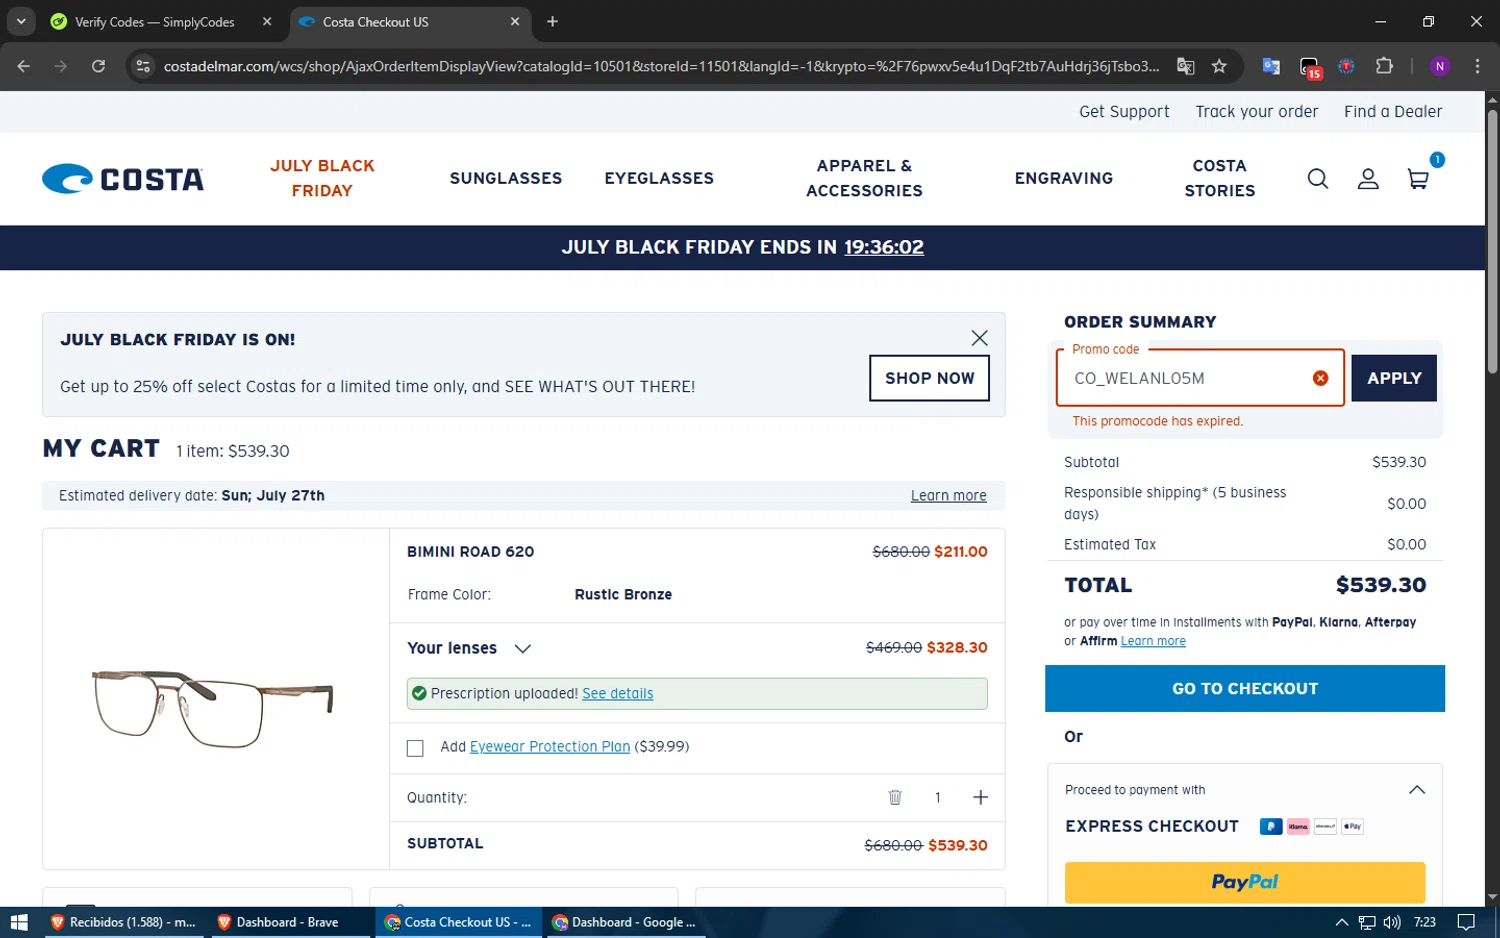
Task: Collapse the Proceed to payment with section
Action: (1417, 790)
